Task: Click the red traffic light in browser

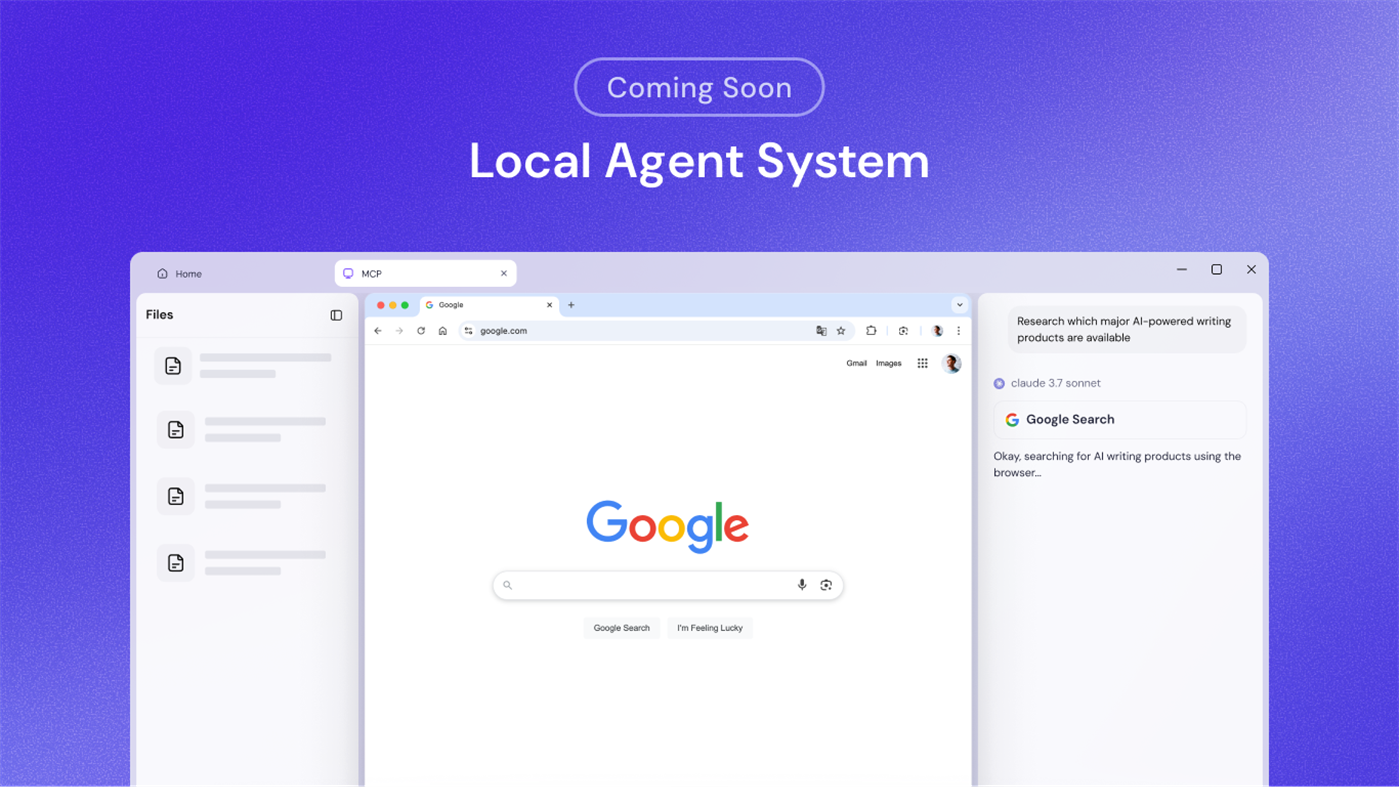Action: [x=381, y=305]
